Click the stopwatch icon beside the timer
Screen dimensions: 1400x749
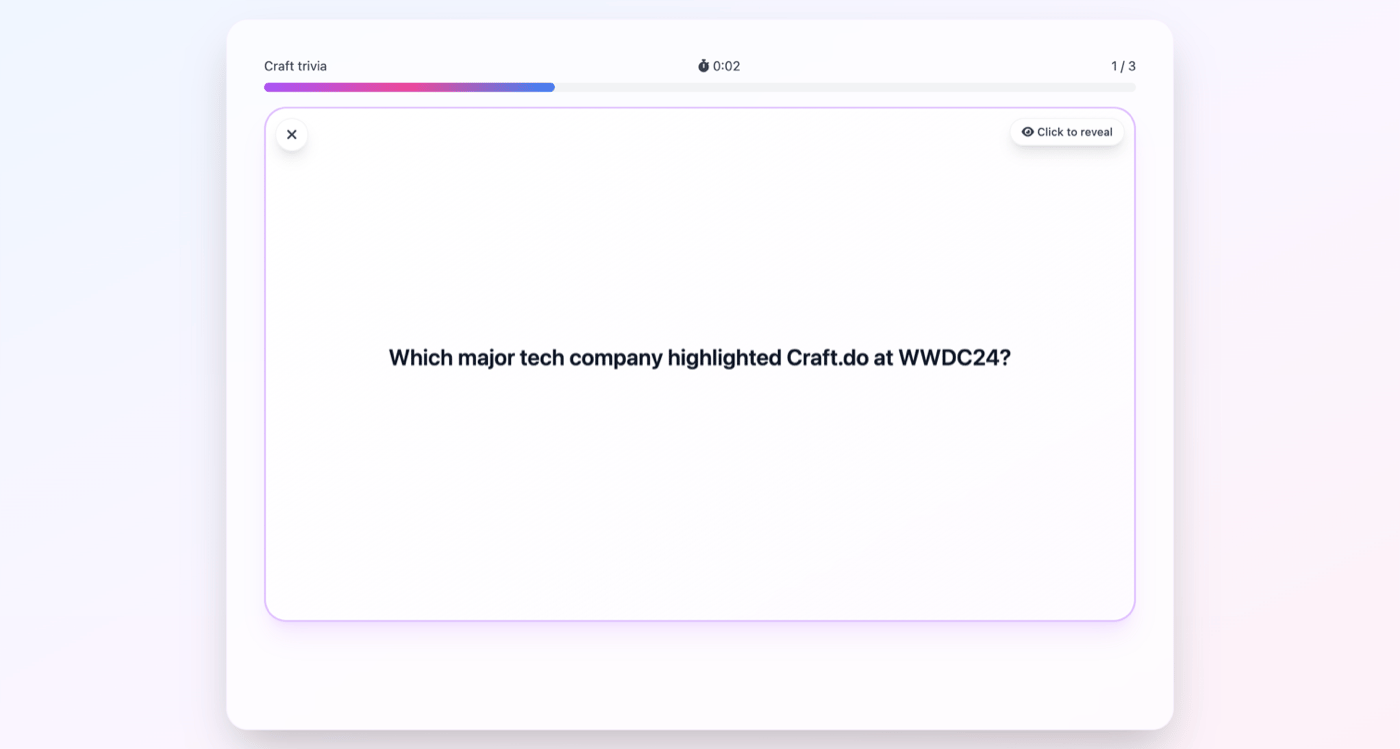pyautogui.click(x=703, y=66)
